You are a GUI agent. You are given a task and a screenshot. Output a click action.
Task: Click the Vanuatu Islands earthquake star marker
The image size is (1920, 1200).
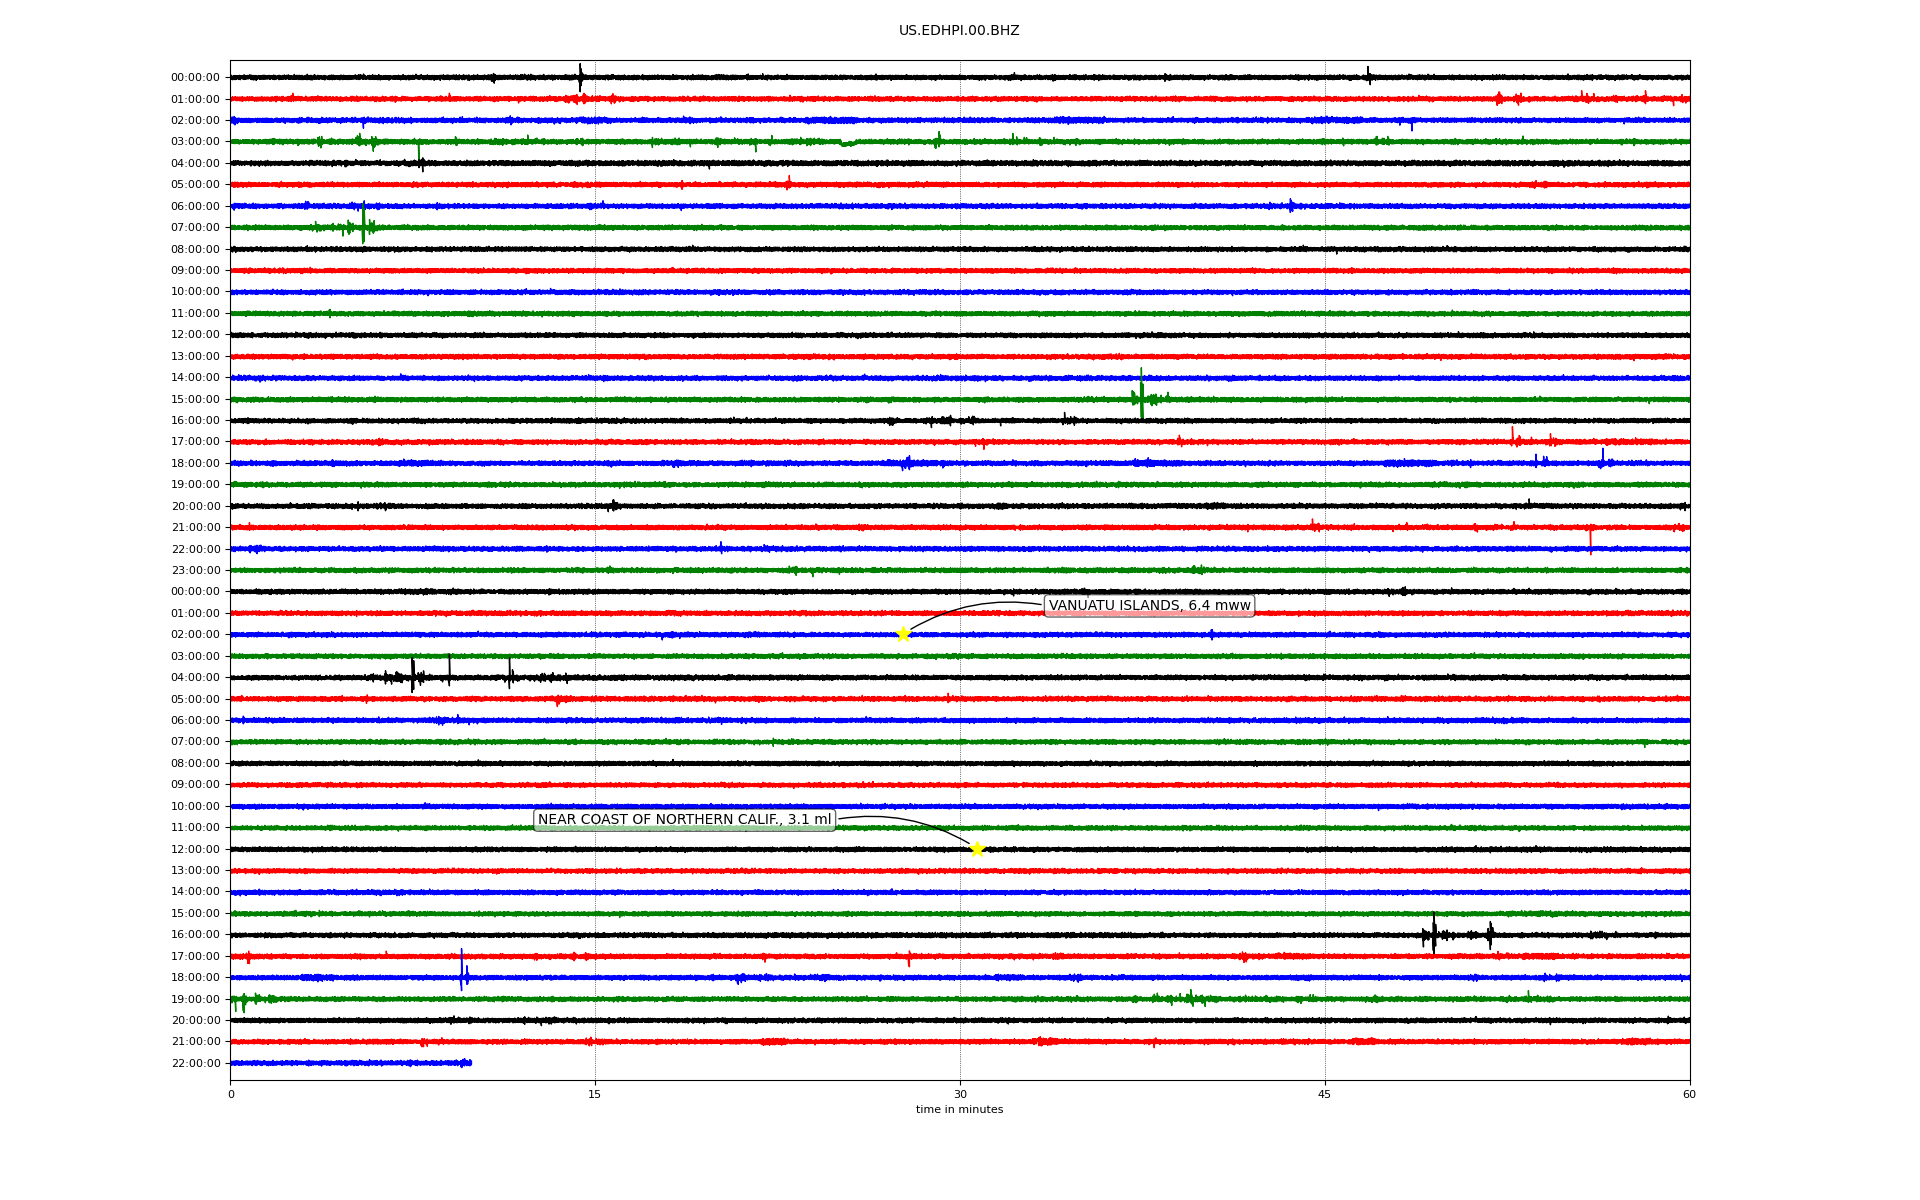[903, 634]
